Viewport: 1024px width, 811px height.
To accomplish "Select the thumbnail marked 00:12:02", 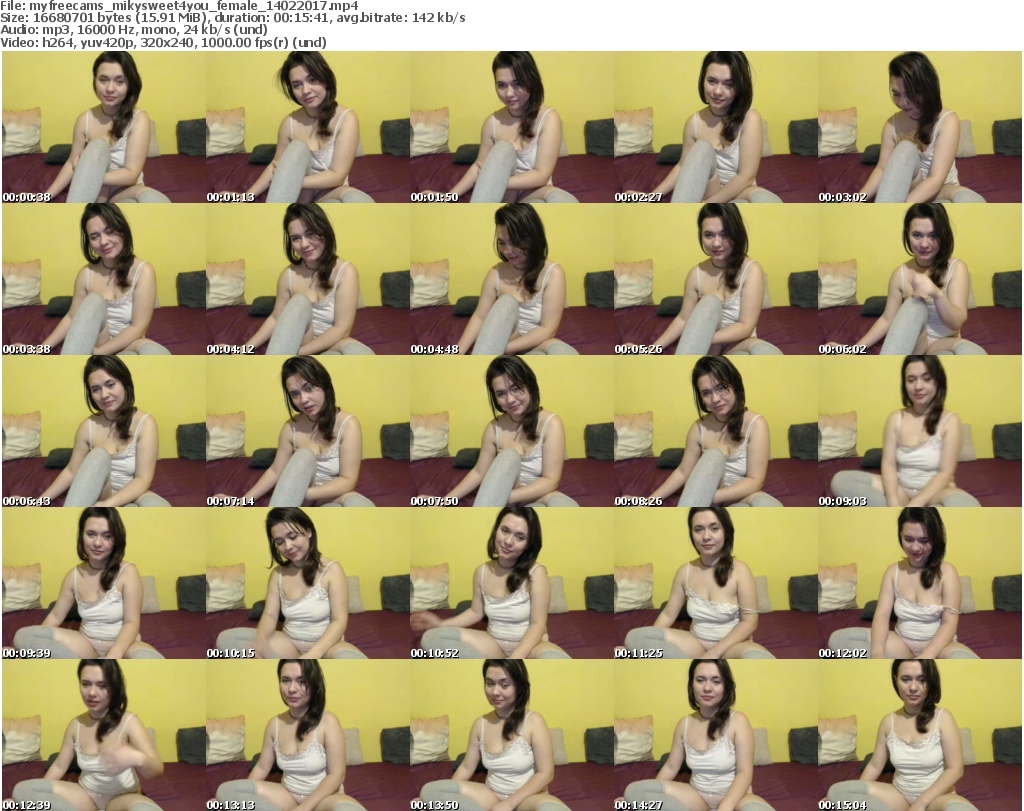I will pos(920,583).
